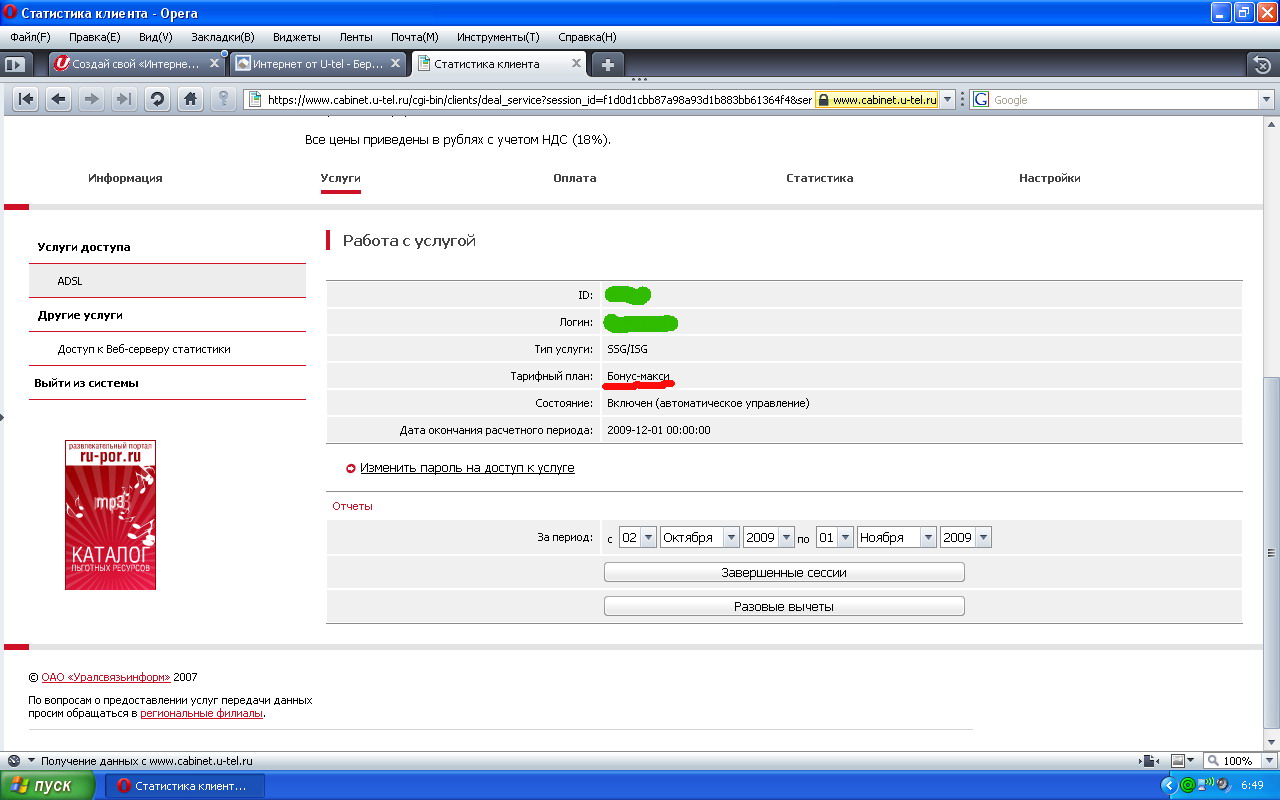
Task: Expand the start month dropdown Октября
Action: (699, 537)
